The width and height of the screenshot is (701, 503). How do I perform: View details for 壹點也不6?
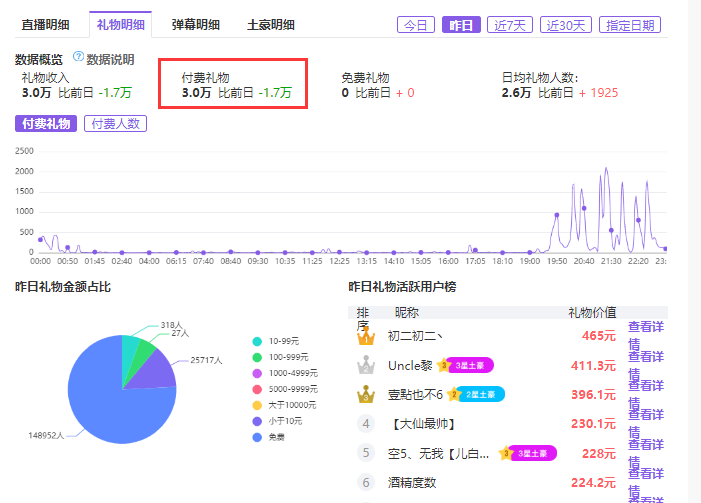pos(646,394)
